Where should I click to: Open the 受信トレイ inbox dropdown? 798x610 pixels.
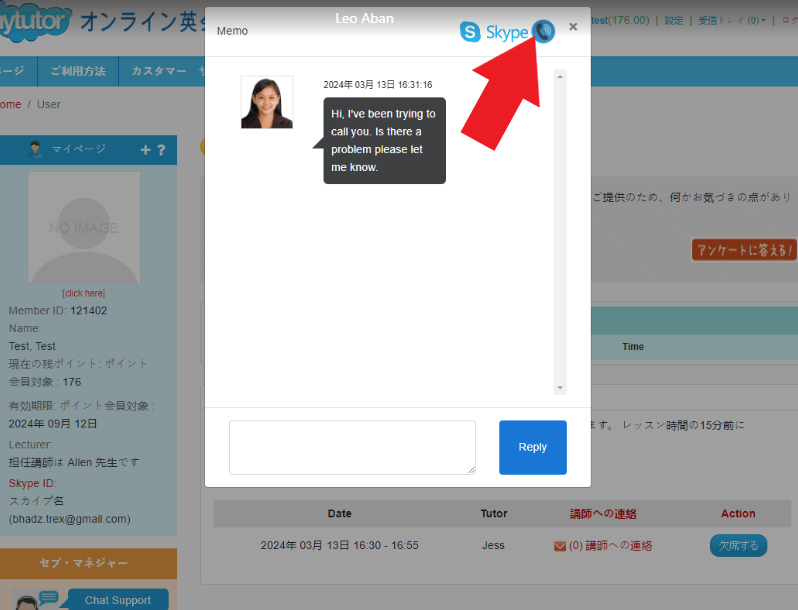click(733, 20)
